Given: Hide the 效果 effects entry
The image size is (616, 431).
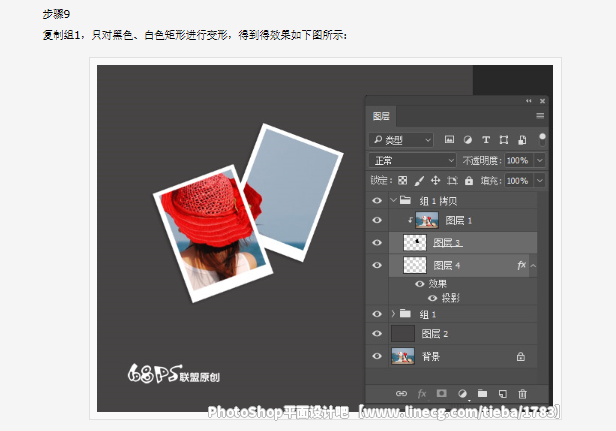Looking at the screenshot, I should [x=420, y=284].
